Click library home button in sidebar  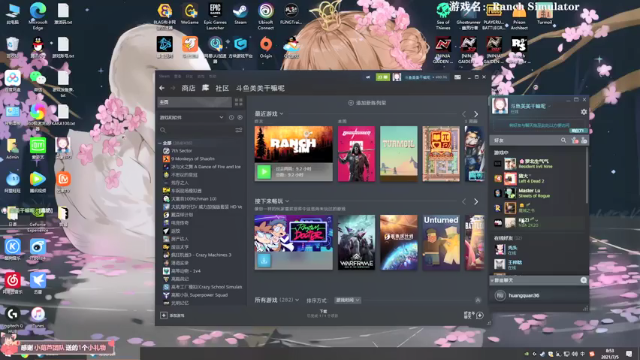(x=194, y=102)
